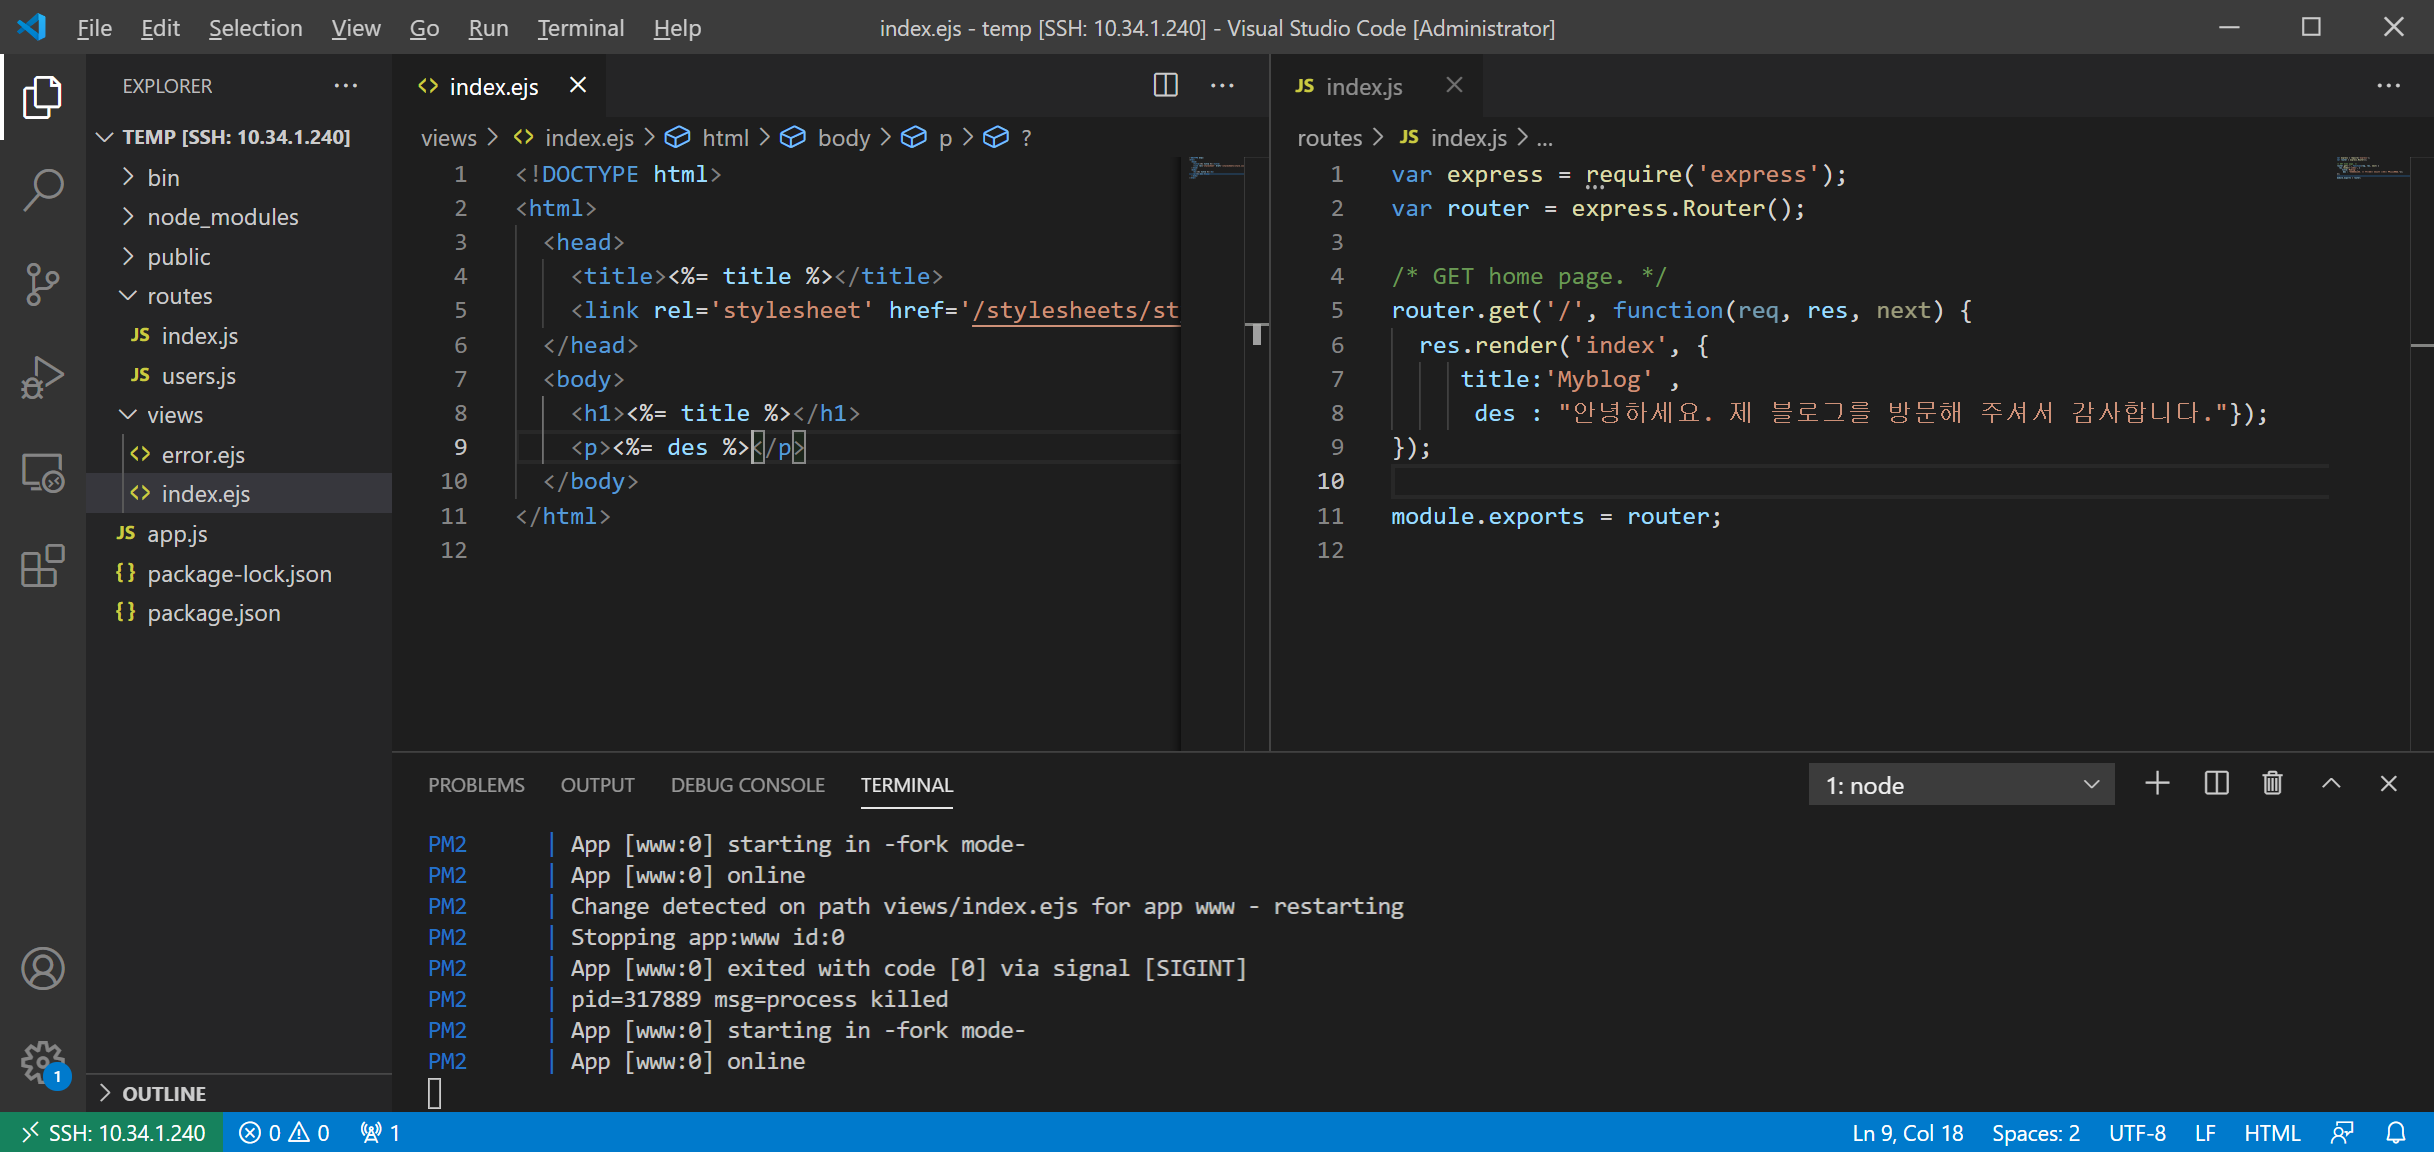Expand the node_modules folder
The height and width of the screenshot is (1152, 2434).
[222, 217]
